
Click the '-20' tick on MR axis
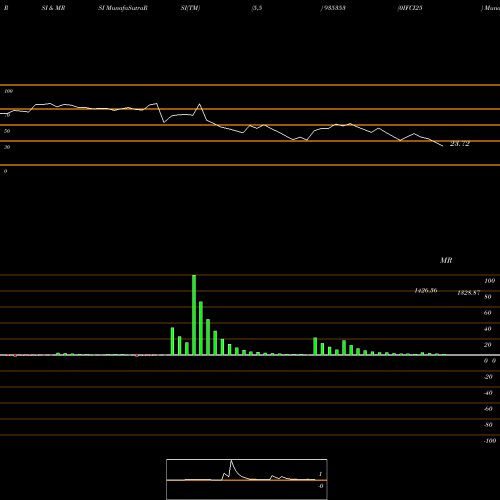(488, 377)
